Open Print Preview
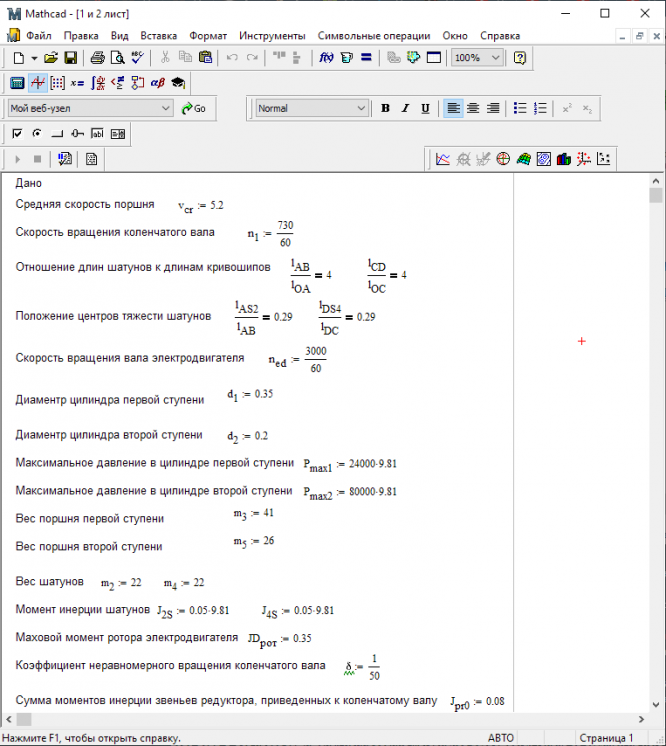 (118, 58)
